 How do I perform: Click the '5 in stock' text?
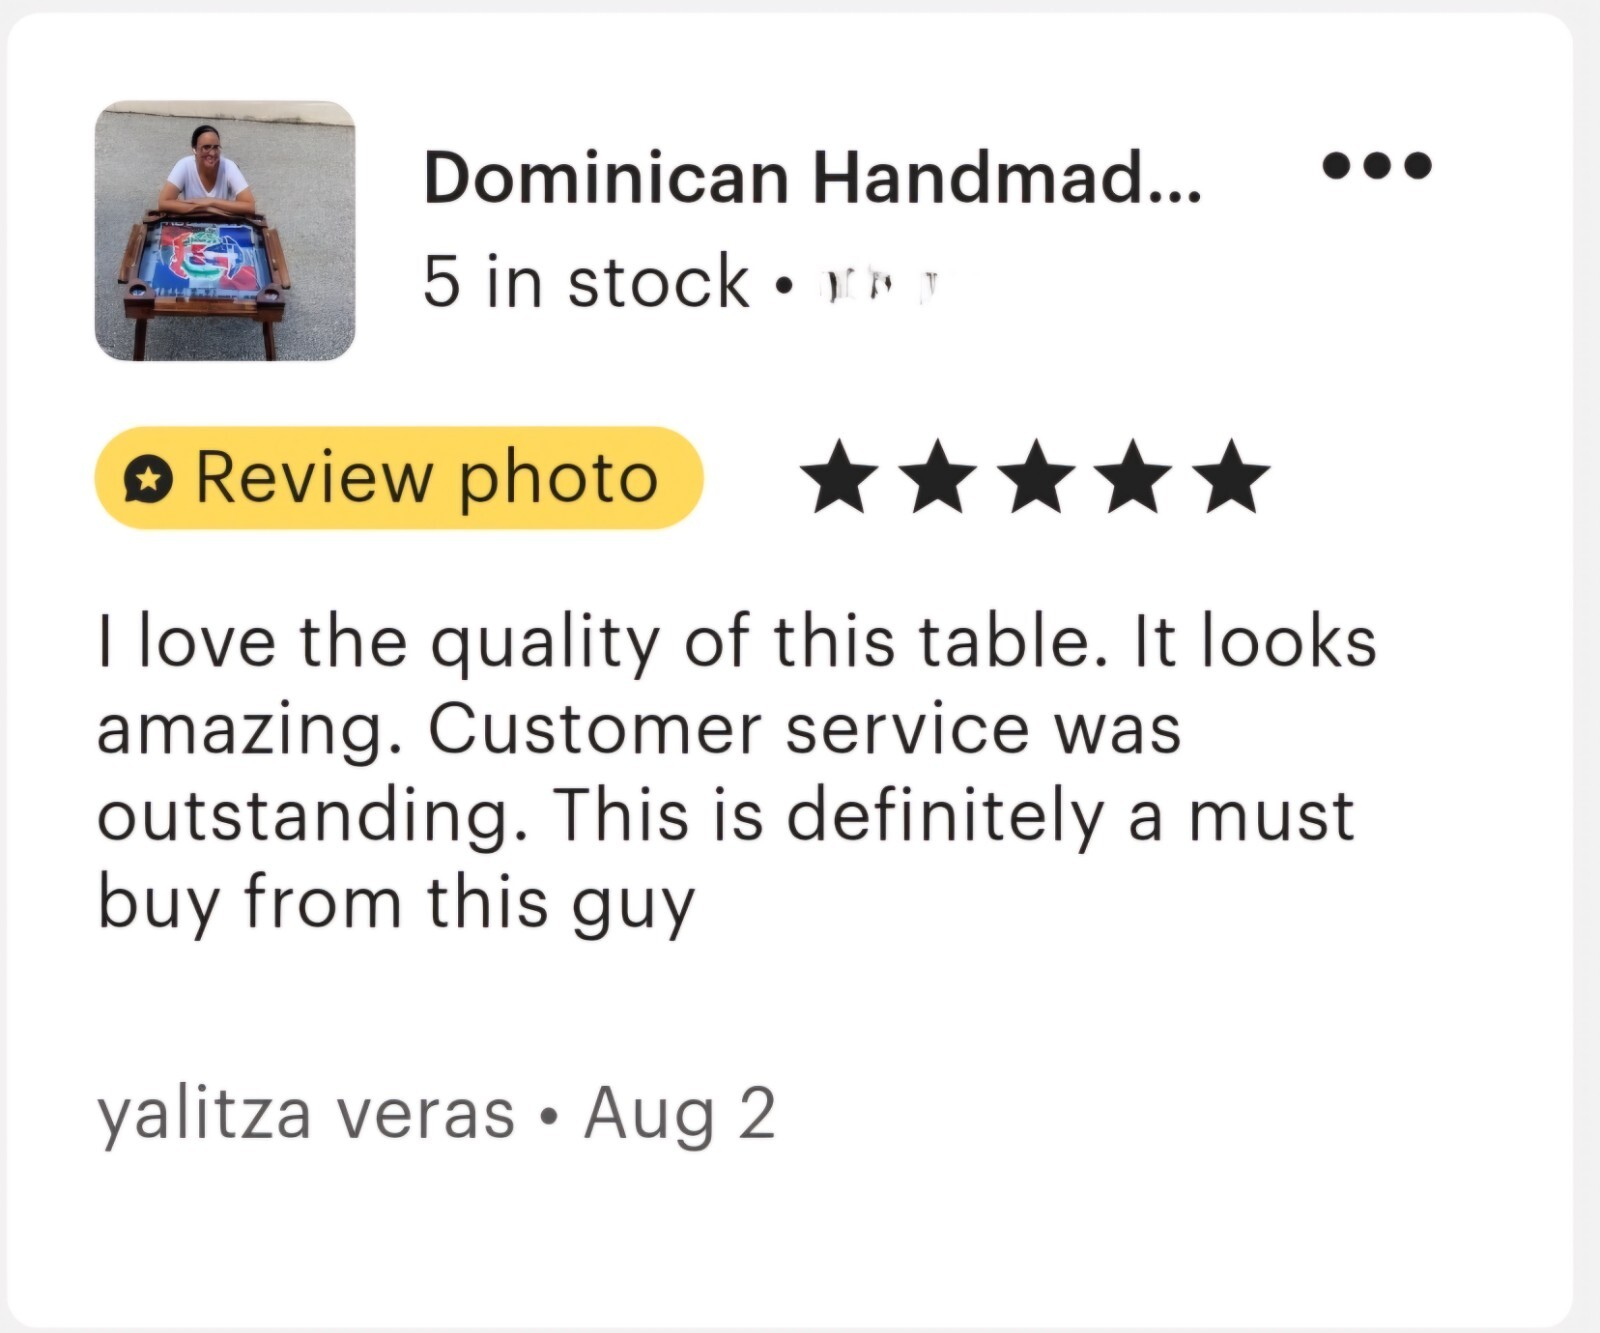pyautogui.click(x=585, y=281)
